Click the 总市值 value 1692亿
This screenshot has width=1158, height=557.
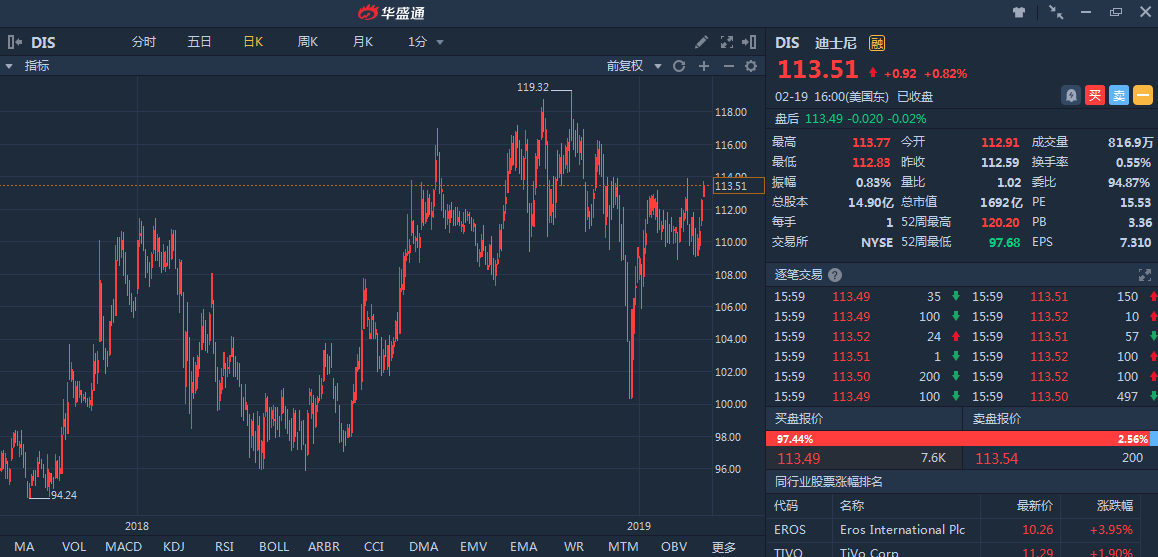click(x=1001, y=202)
